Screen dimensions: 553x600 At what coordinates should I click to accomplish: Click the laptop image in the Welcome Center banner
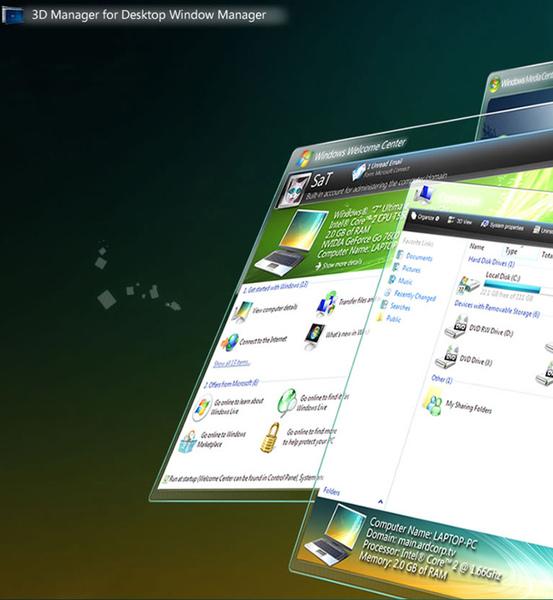coord(292,242)
